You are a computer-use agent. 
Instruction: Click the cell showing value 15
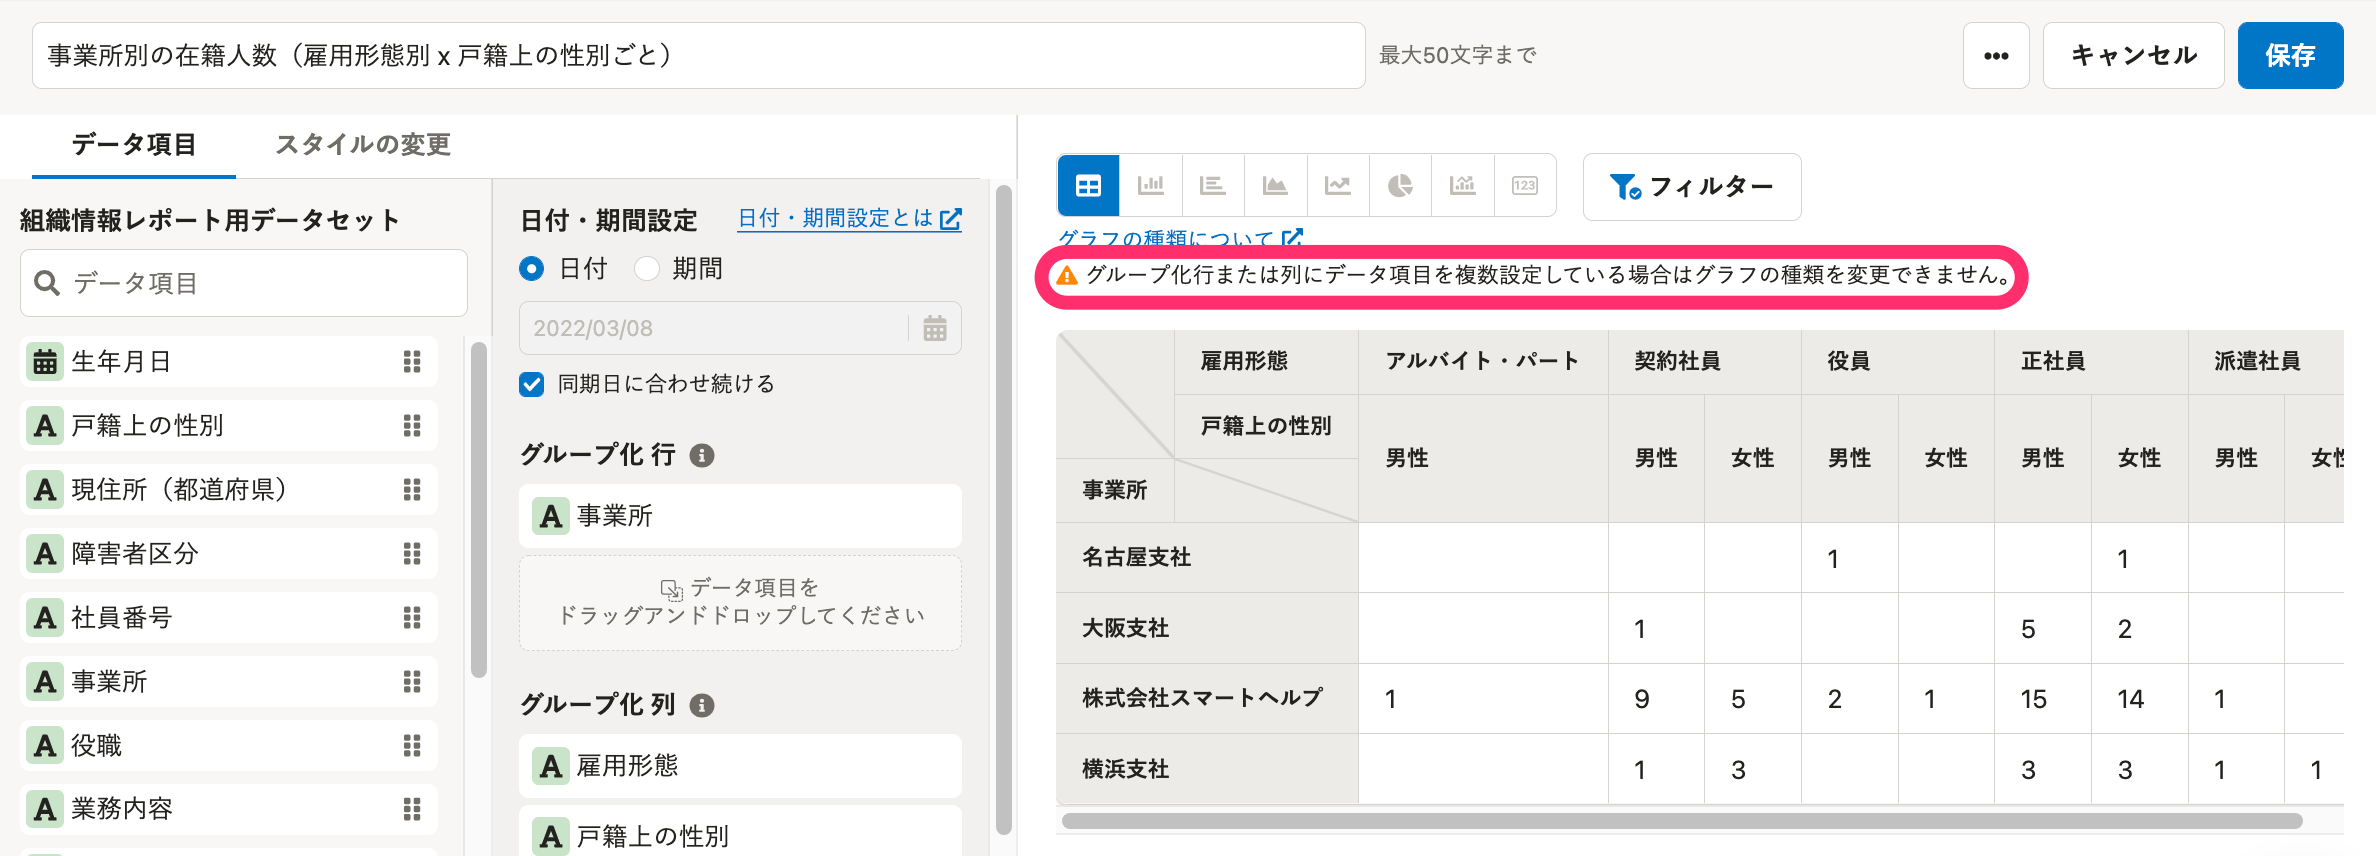point(2042,699)
